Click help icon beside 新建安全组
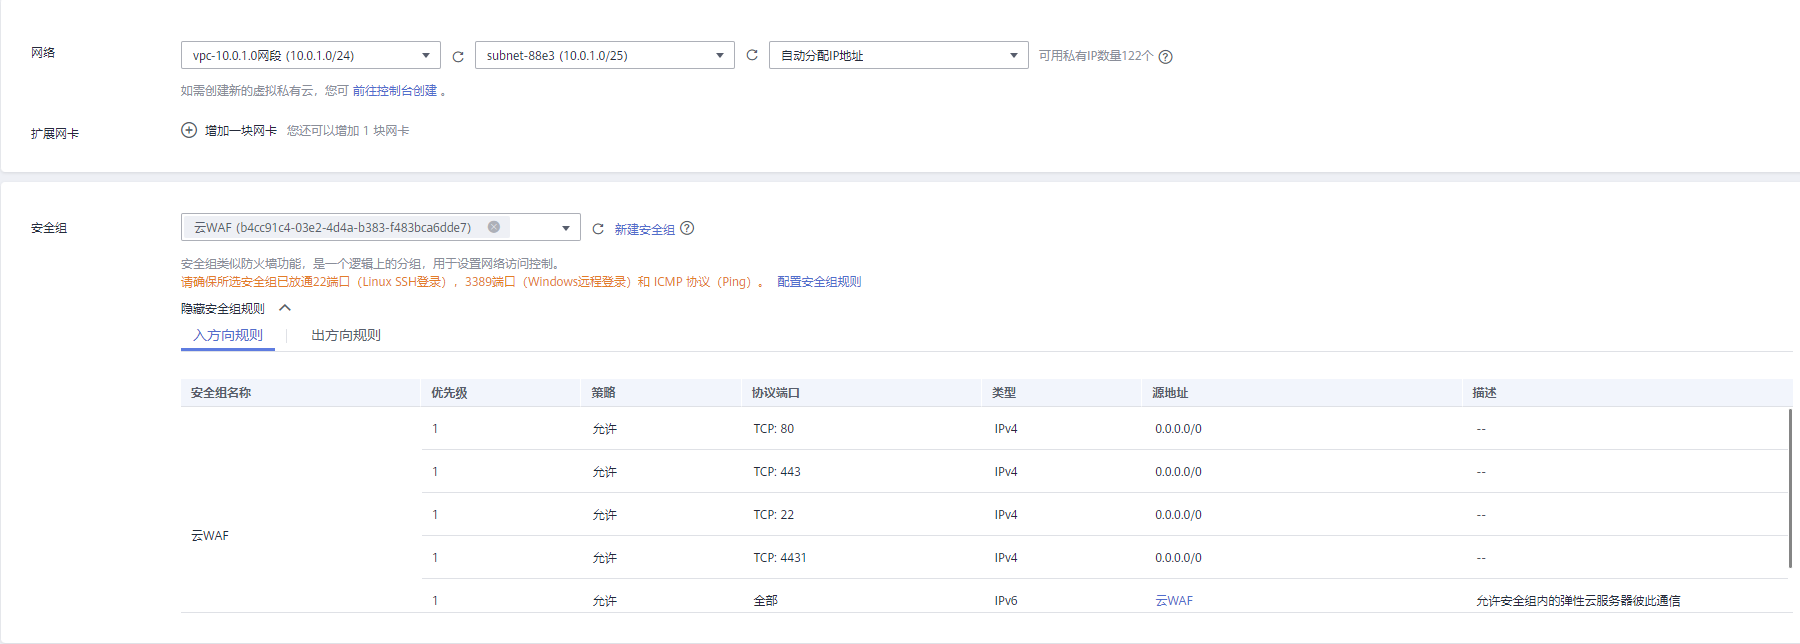The width and height of the screenshot is (1800, 644). [687, 228]
